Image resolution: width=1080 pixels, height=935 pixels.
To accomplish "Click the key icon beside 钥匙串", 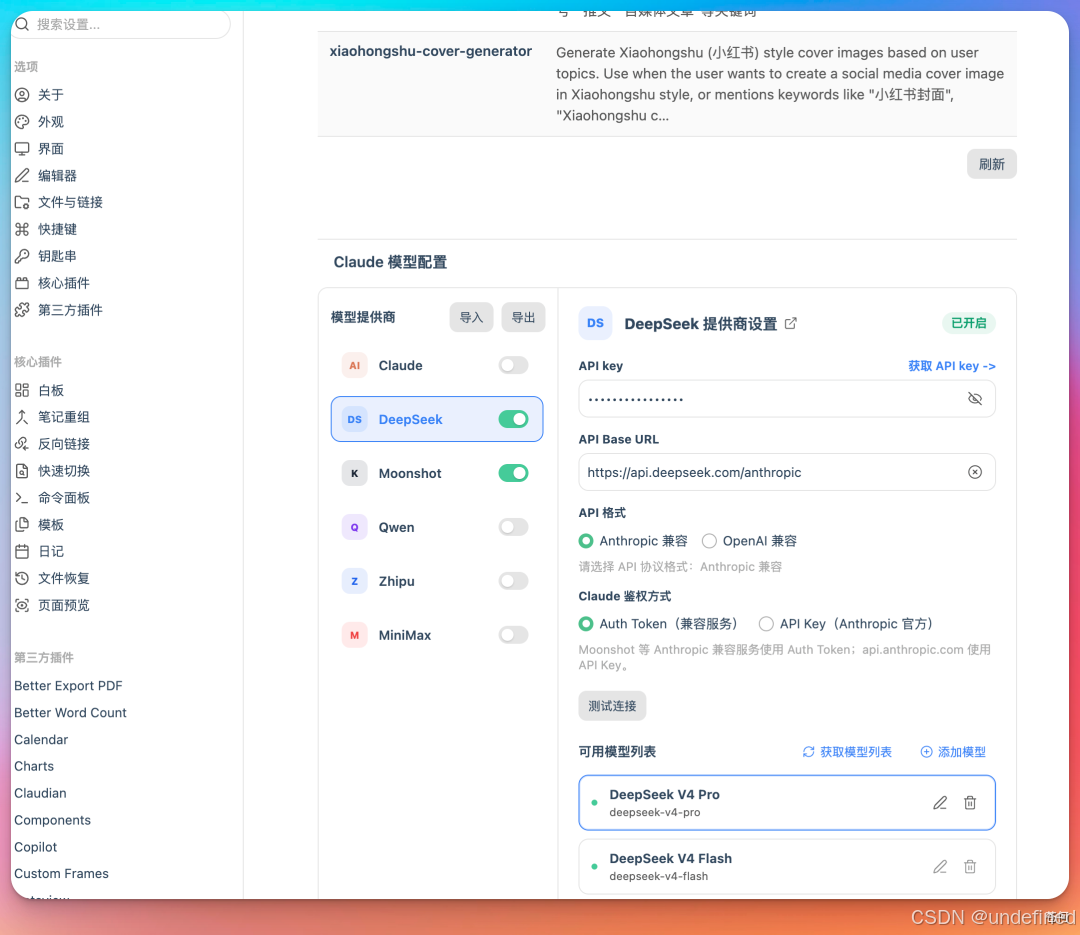I will 22,256.
